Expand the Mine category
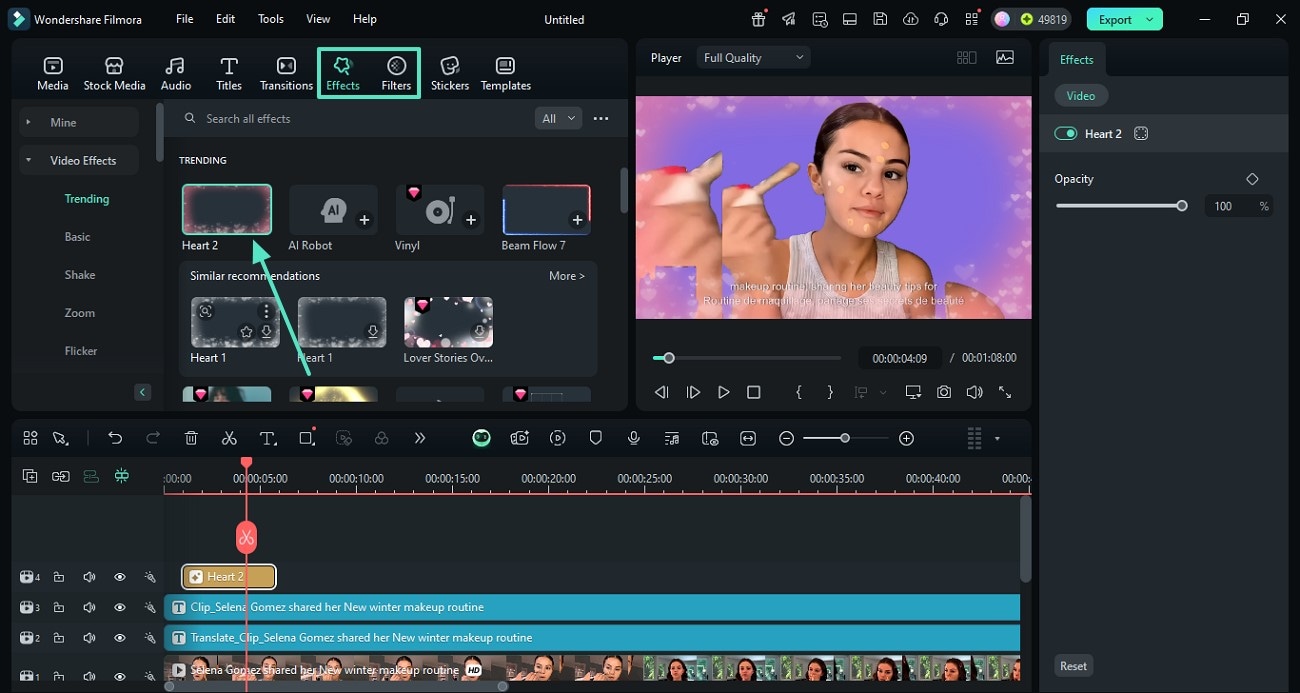 tap(79, 122)
